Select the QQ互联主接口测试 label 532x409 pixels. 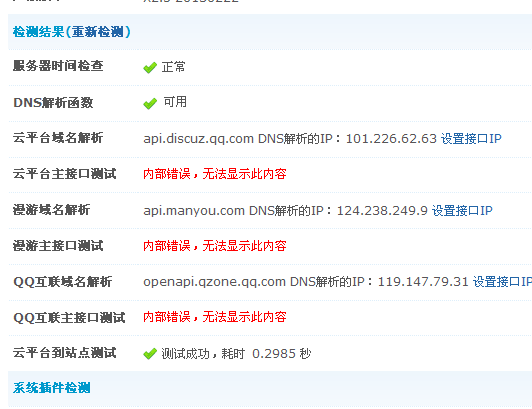coord(69,318)
